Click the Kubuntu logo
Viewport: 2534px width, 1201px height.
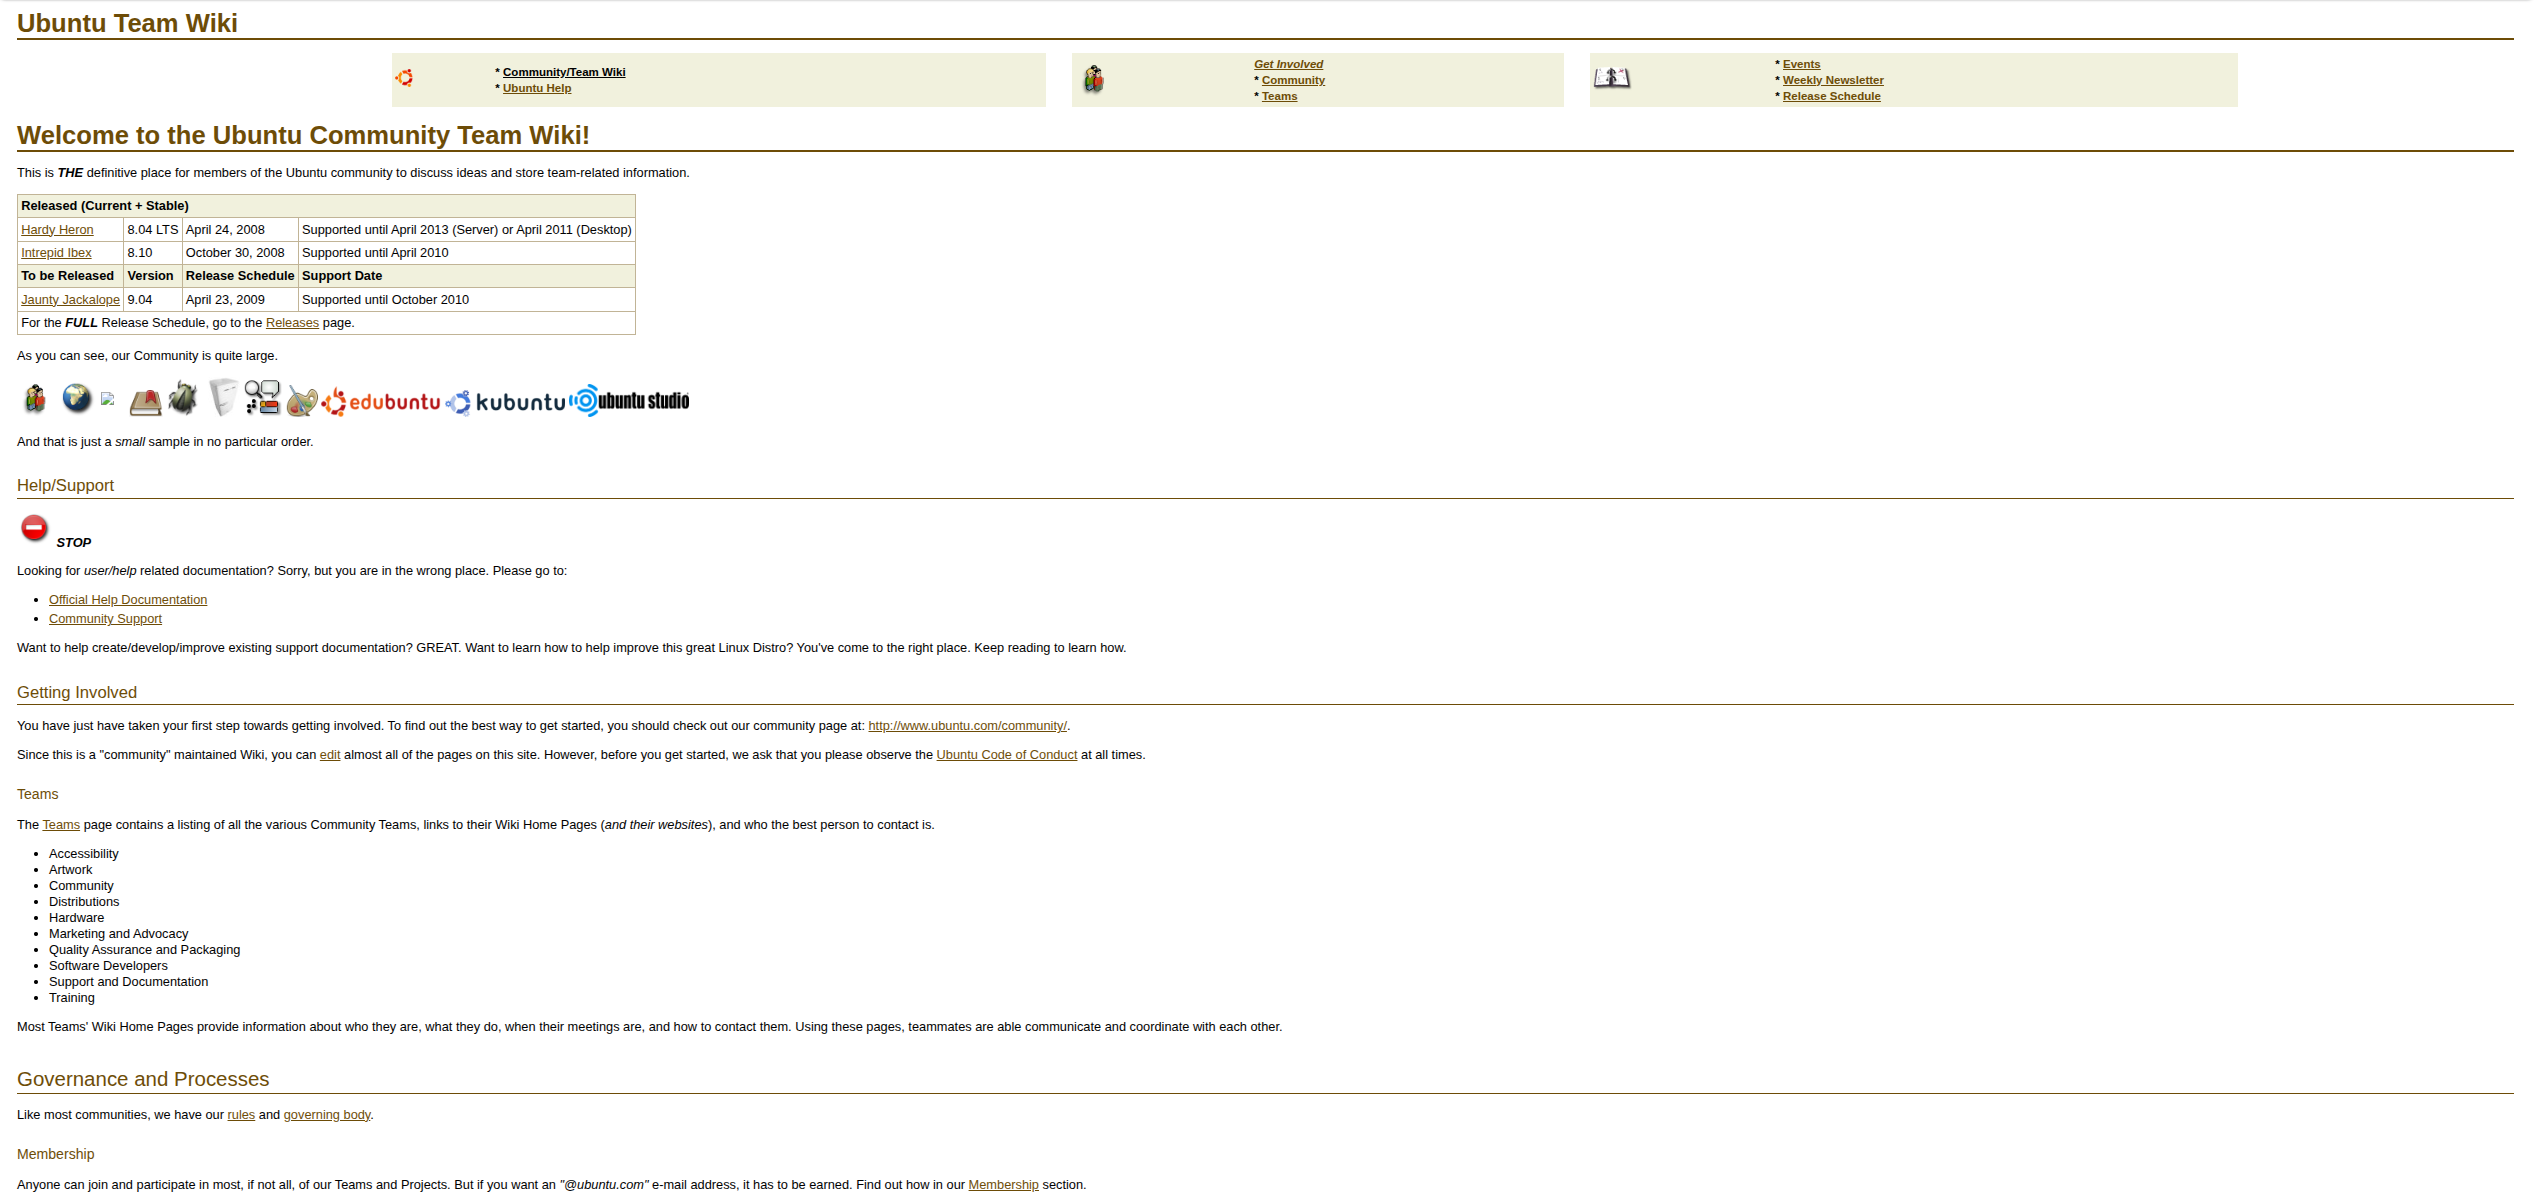tap(506, 402)
